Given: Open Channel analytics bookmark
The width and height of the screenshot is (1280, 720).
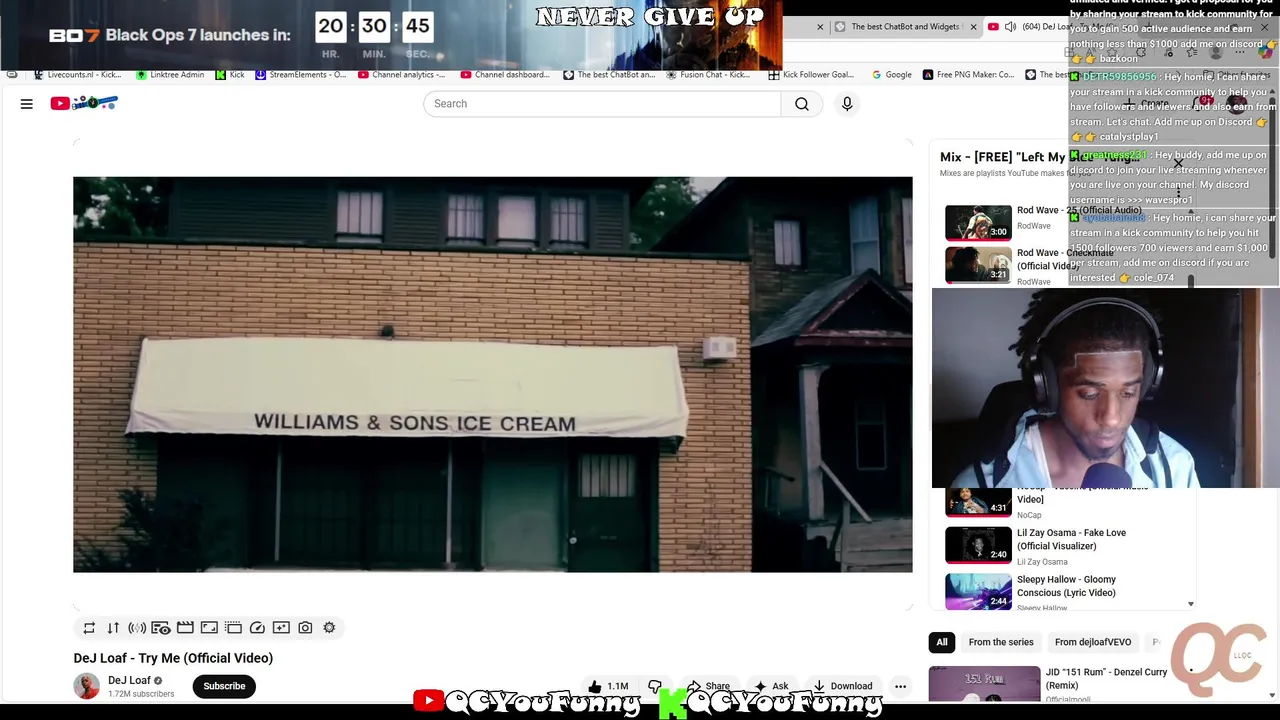Looking at the screenshot, I should point(402,75).
